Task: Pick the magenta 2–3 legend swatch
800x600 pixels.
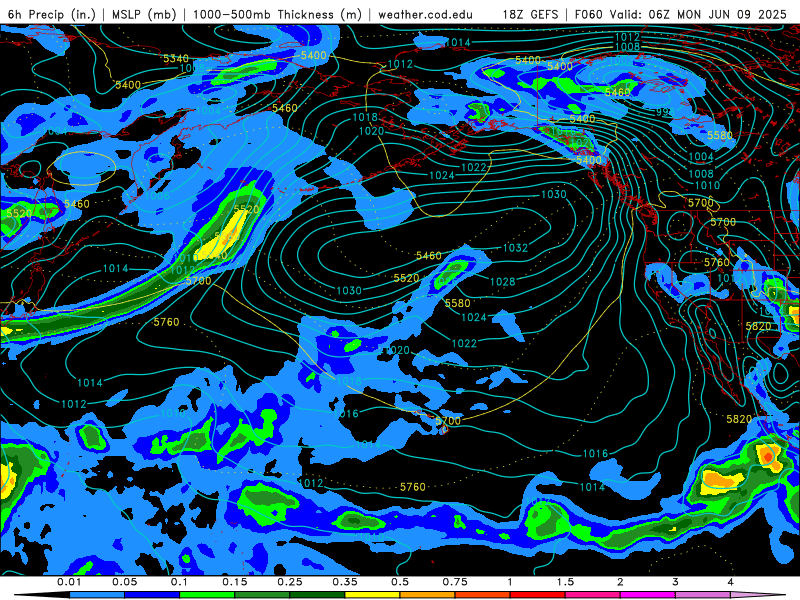Action: click(648, 595)
